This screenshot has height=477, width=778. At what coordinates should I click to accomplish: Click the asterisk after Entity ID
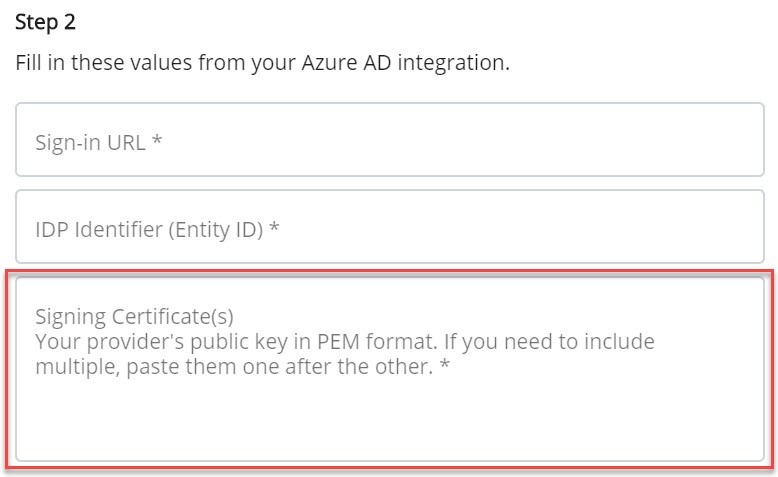tap(274, 227)
